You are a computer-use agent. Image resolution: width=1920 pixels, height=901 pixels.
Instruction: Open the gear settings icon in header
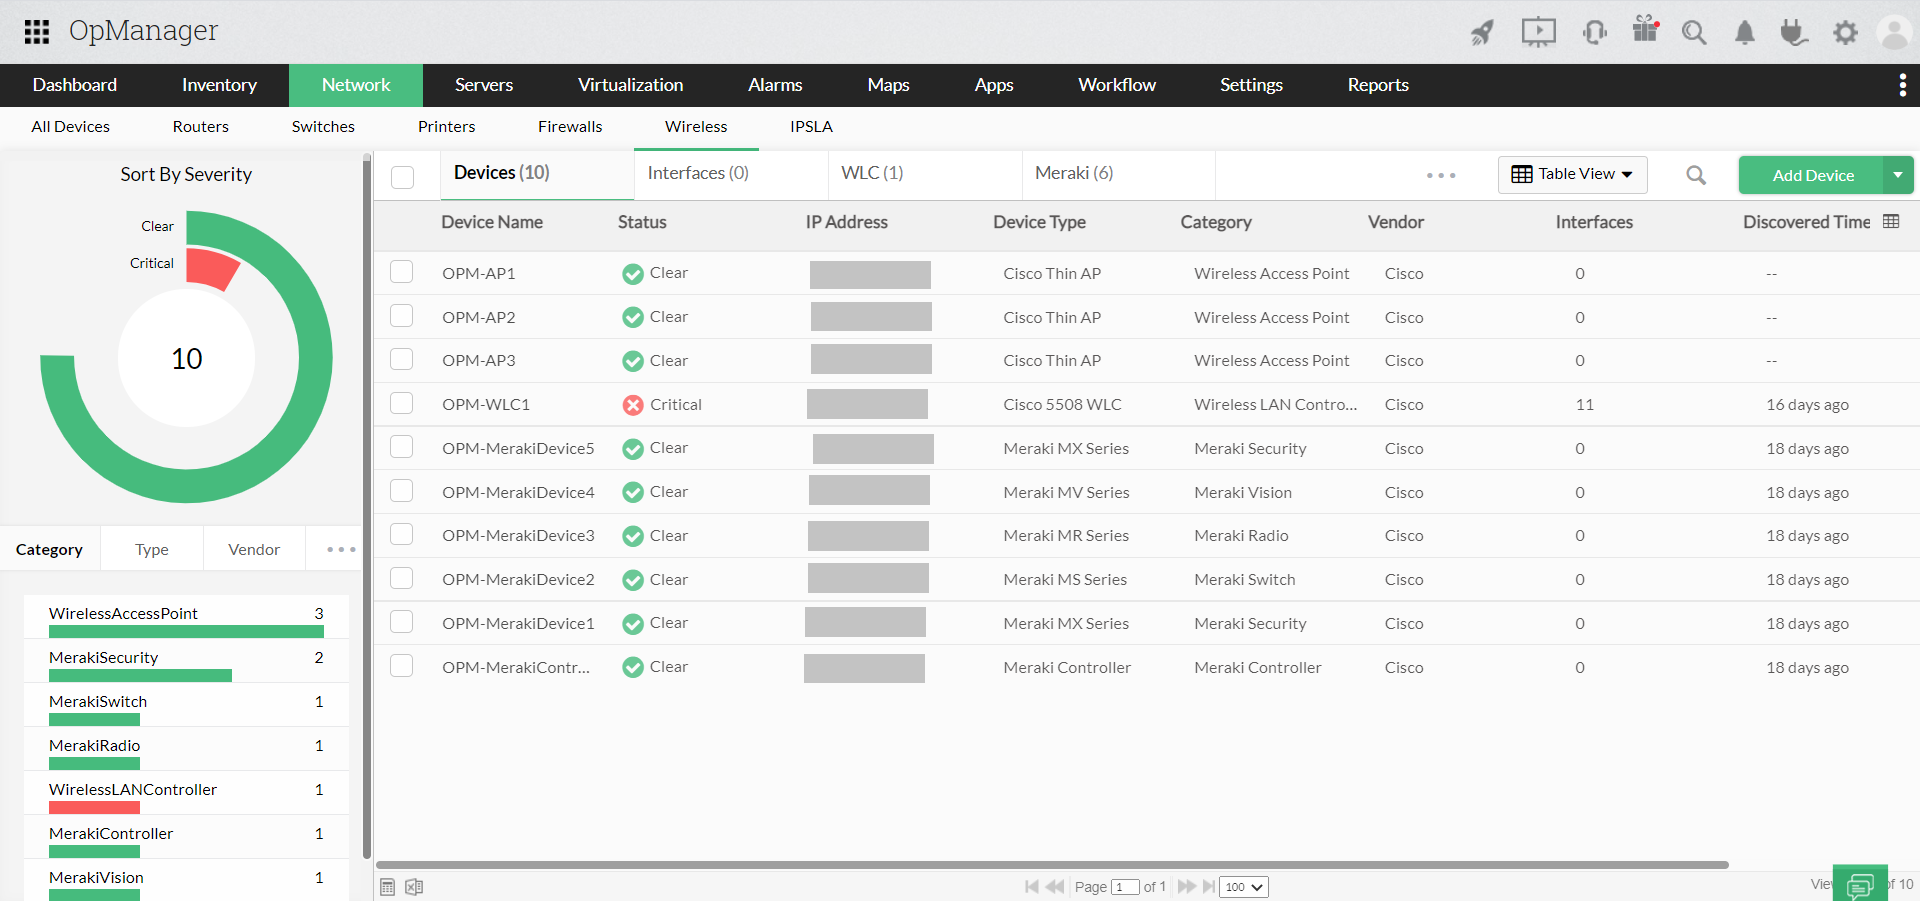tap(1845, 33)
